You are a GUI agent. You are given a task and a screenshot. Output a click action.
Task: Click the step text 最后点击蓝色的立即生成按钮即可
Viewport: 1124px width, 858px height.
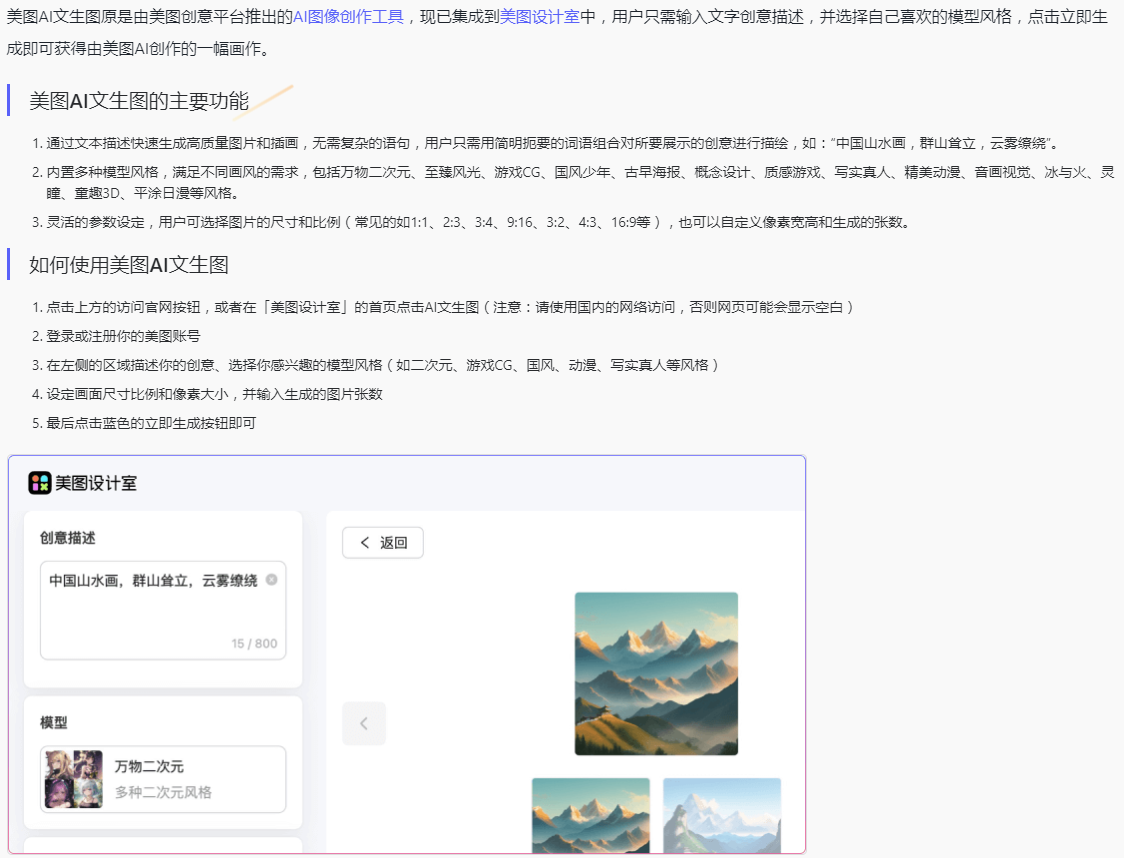click(151, 423)
